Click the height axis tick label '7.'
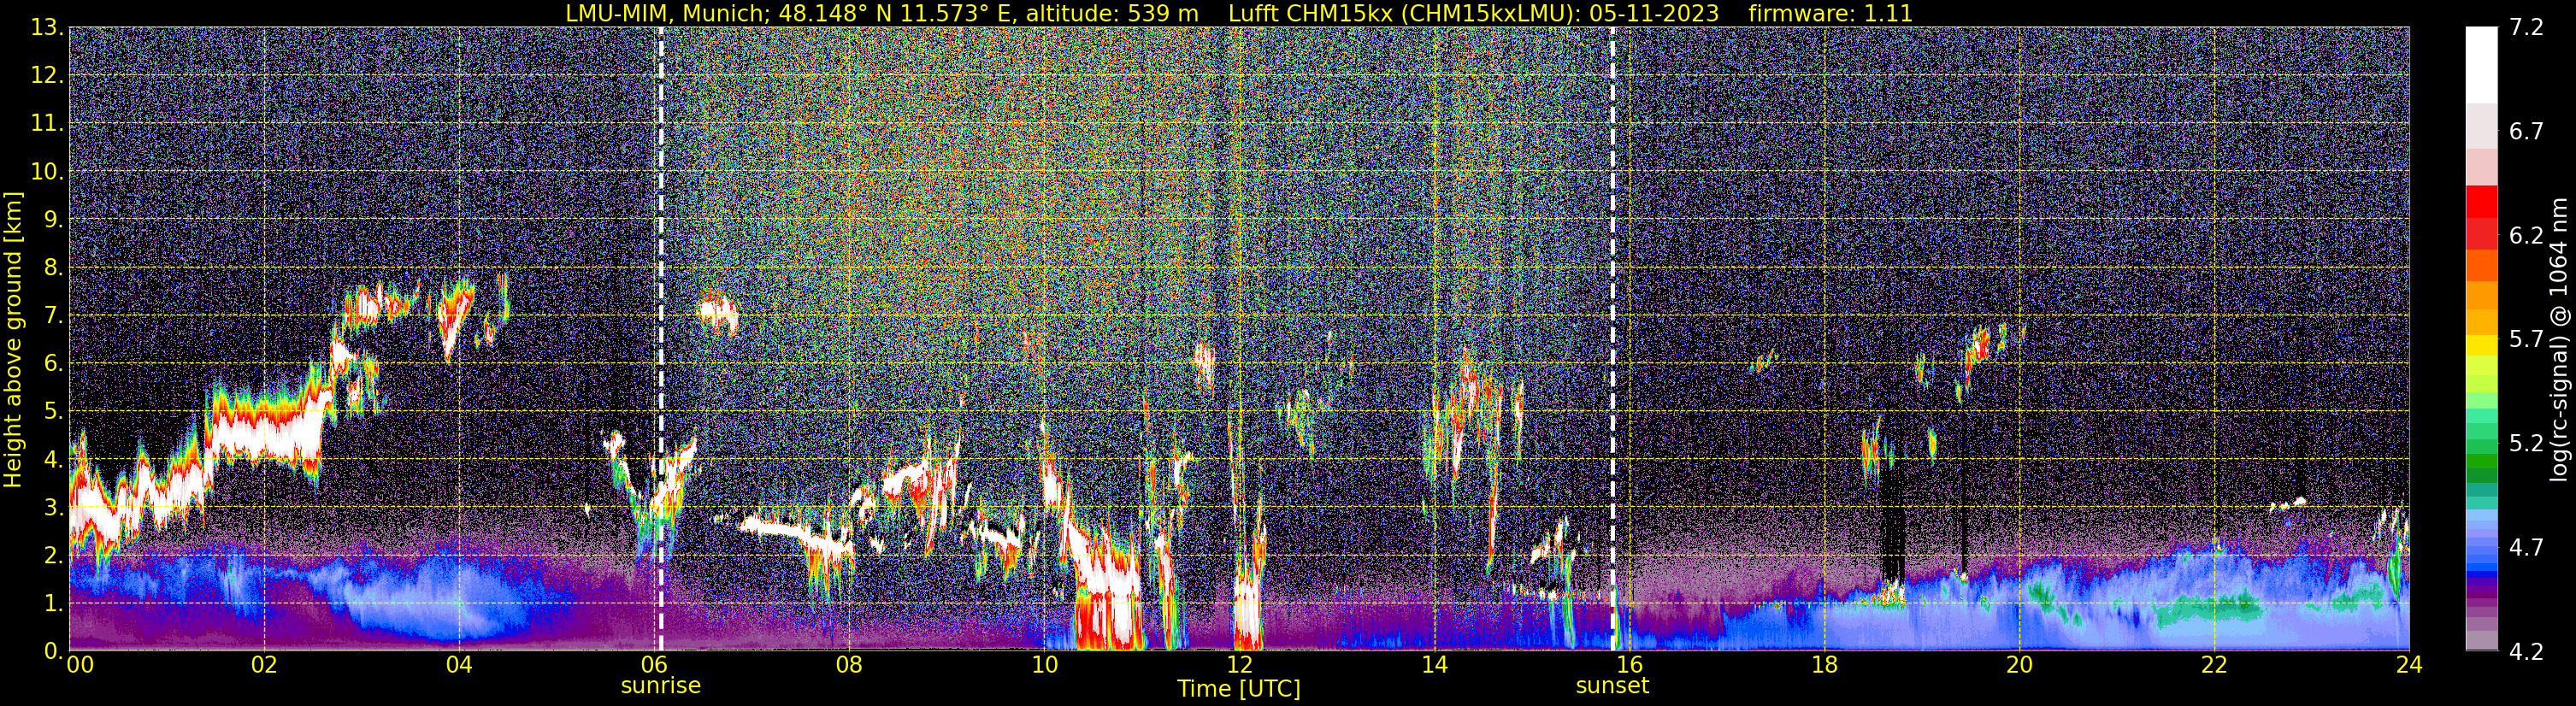Image resolution: width=2576 pixels, height=706 pixels. 53,316
